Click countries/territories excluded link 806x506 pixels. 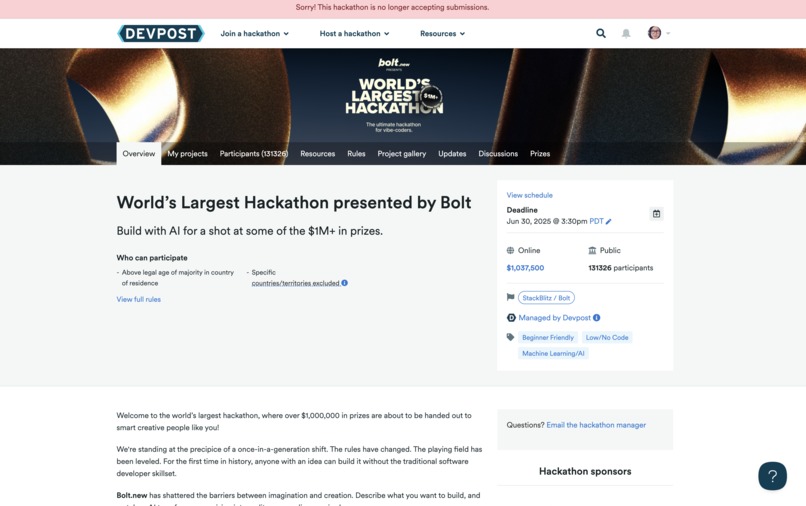click(296, 283)
